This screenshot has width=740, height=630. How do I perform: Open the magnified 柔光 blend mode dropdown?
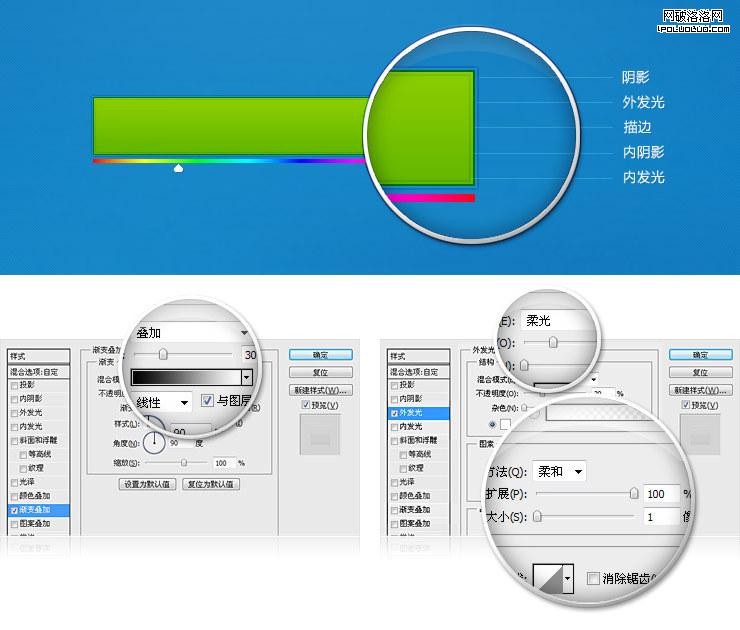(x=558, y=321)
